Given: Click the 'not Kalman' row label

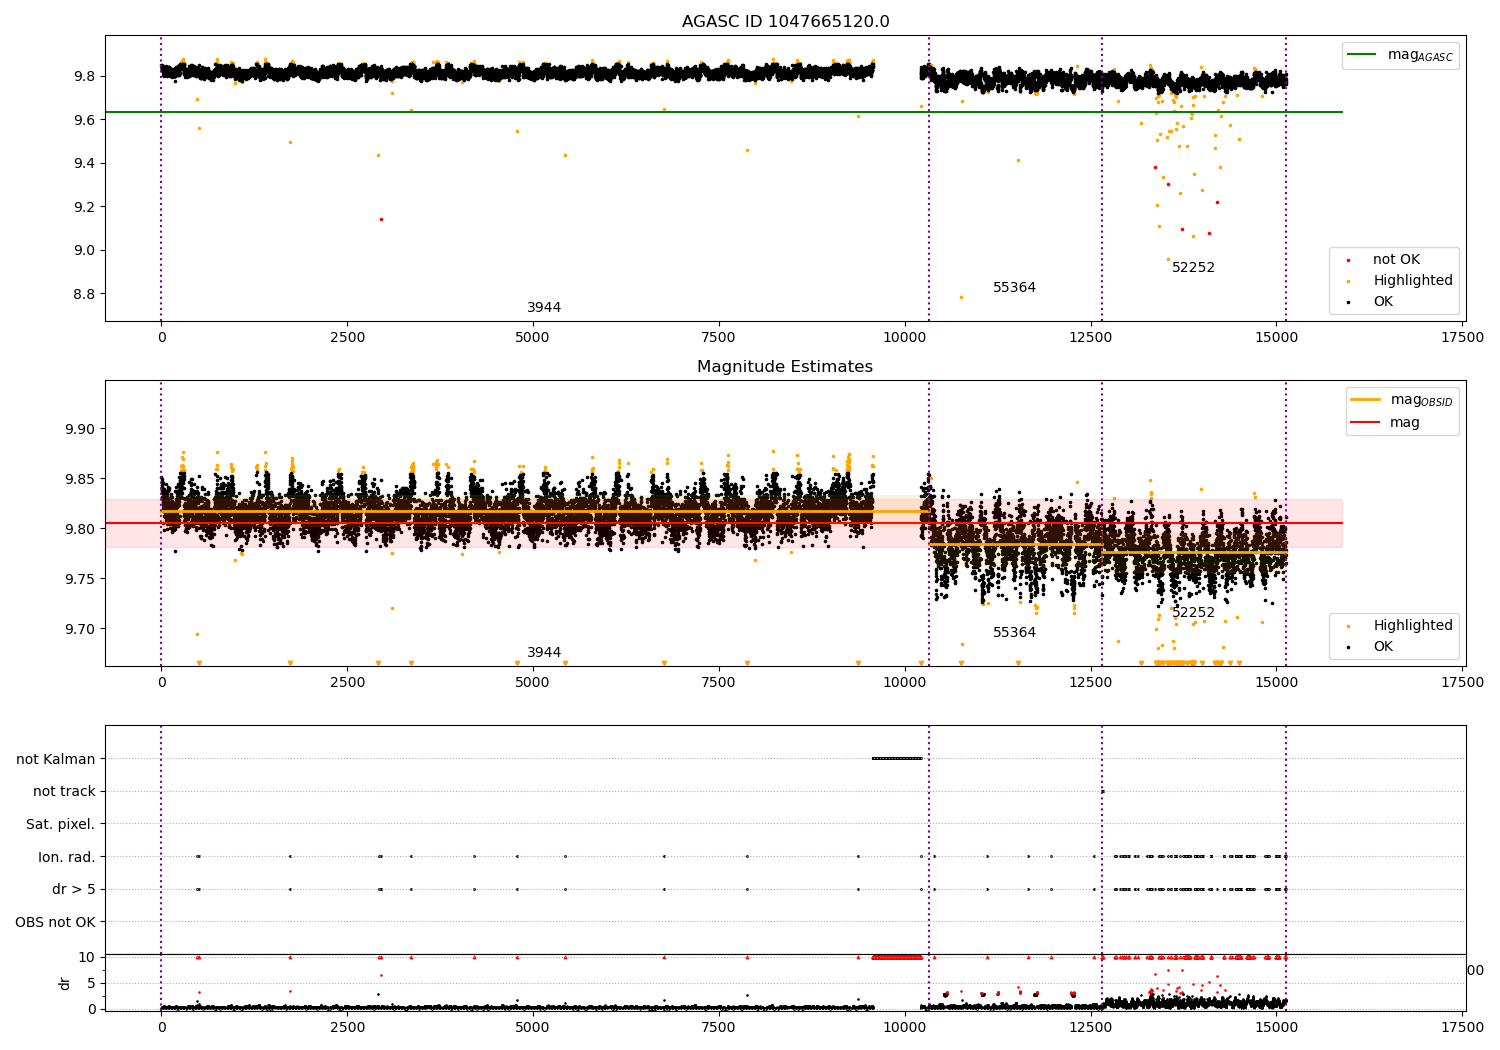Looking at the screenshot, I should (56, 759).
